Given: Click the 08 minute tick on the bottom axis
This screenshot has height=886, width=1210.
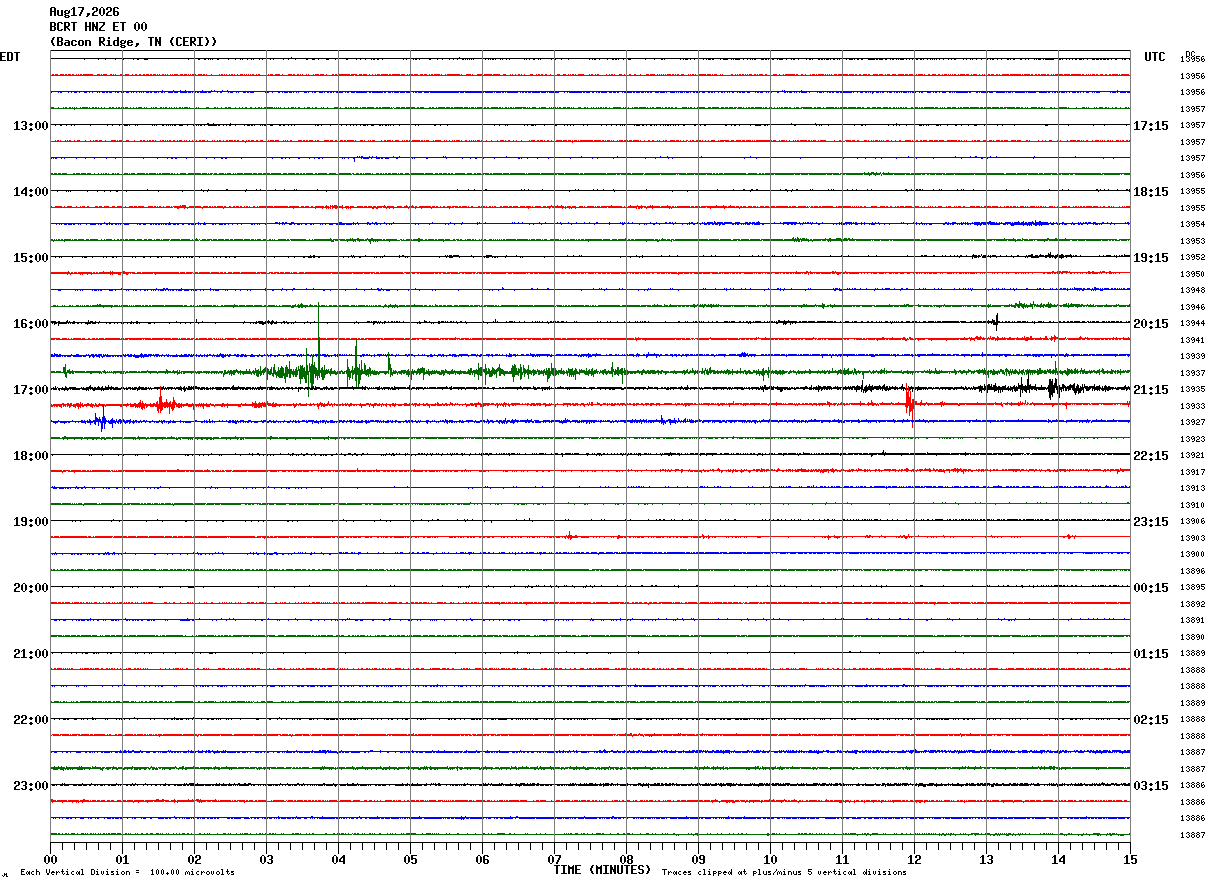Looking at the screenshot, I should (x=626, y=859).
